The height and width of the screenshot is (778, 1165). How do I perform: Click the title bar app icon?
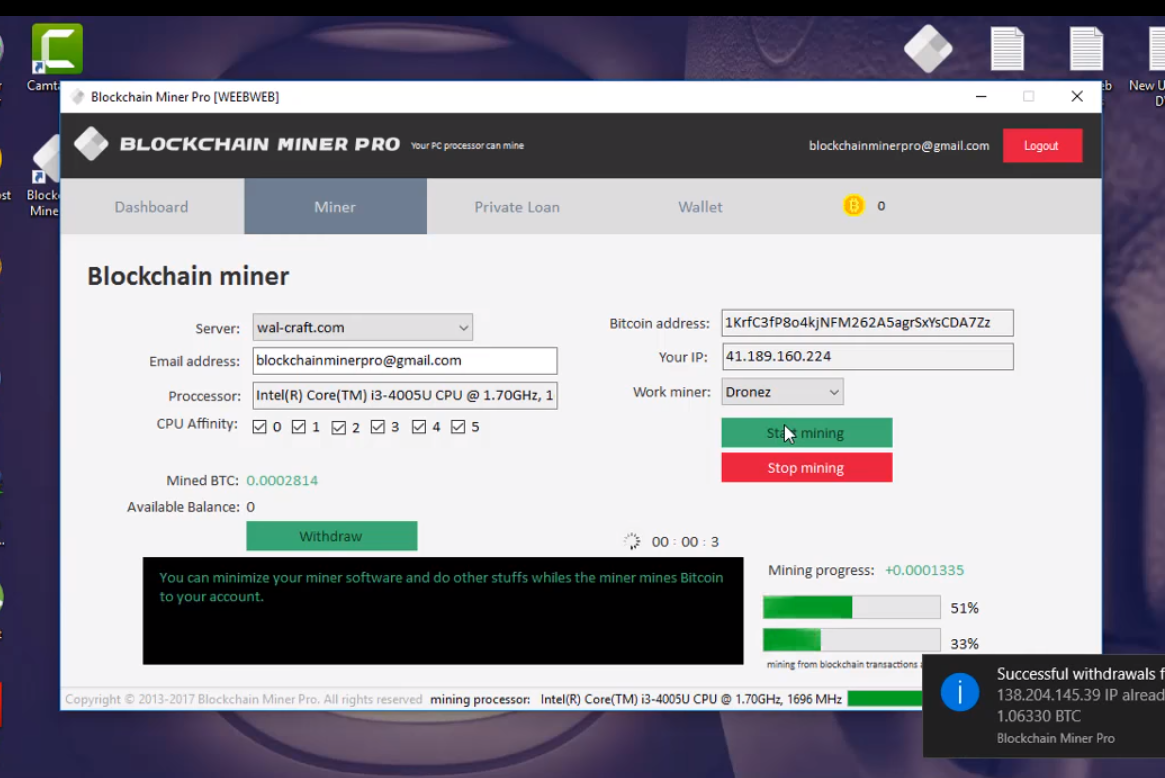pos(78,97)
